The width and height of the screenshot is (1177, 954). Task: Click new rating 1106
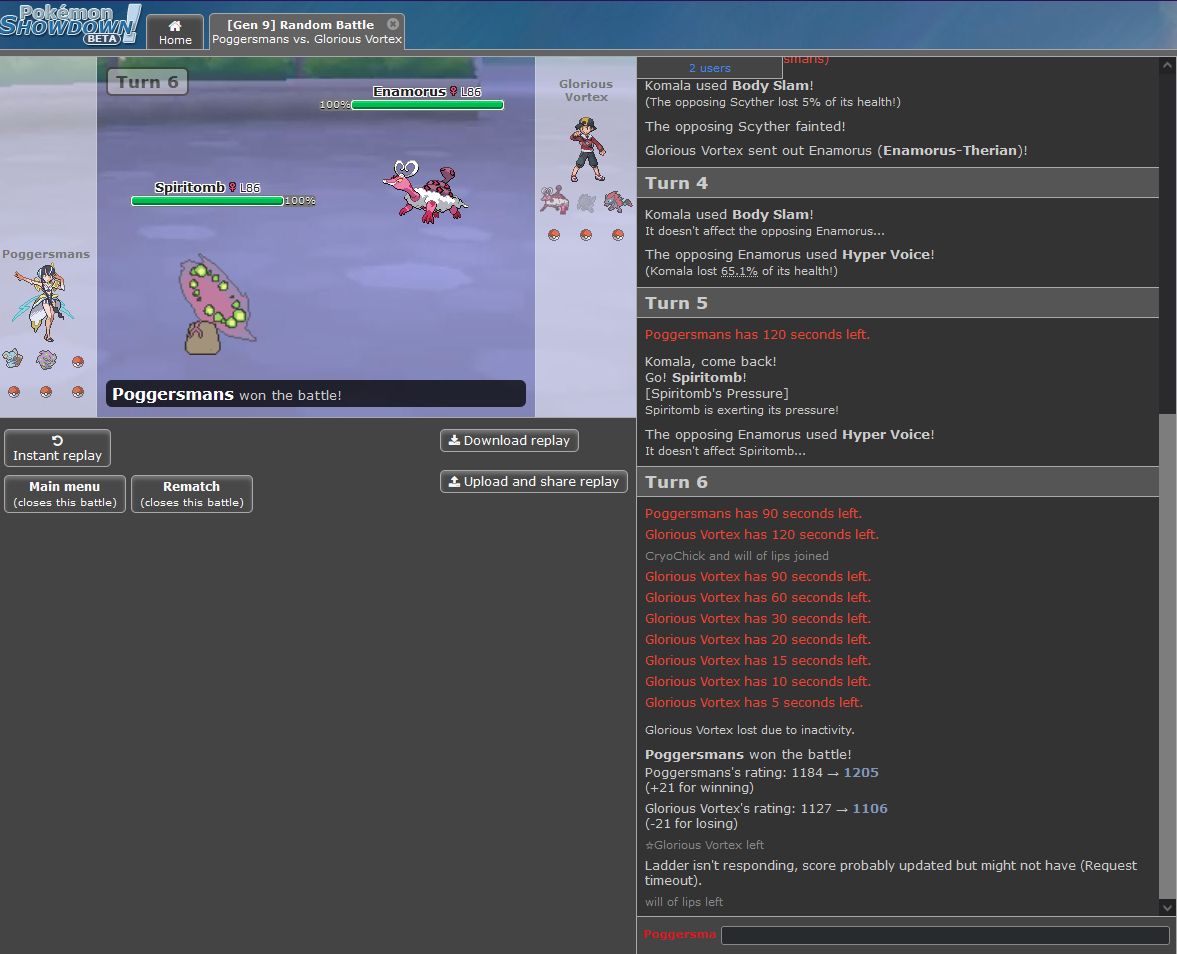pyautogui.click(x=870, y=808)
